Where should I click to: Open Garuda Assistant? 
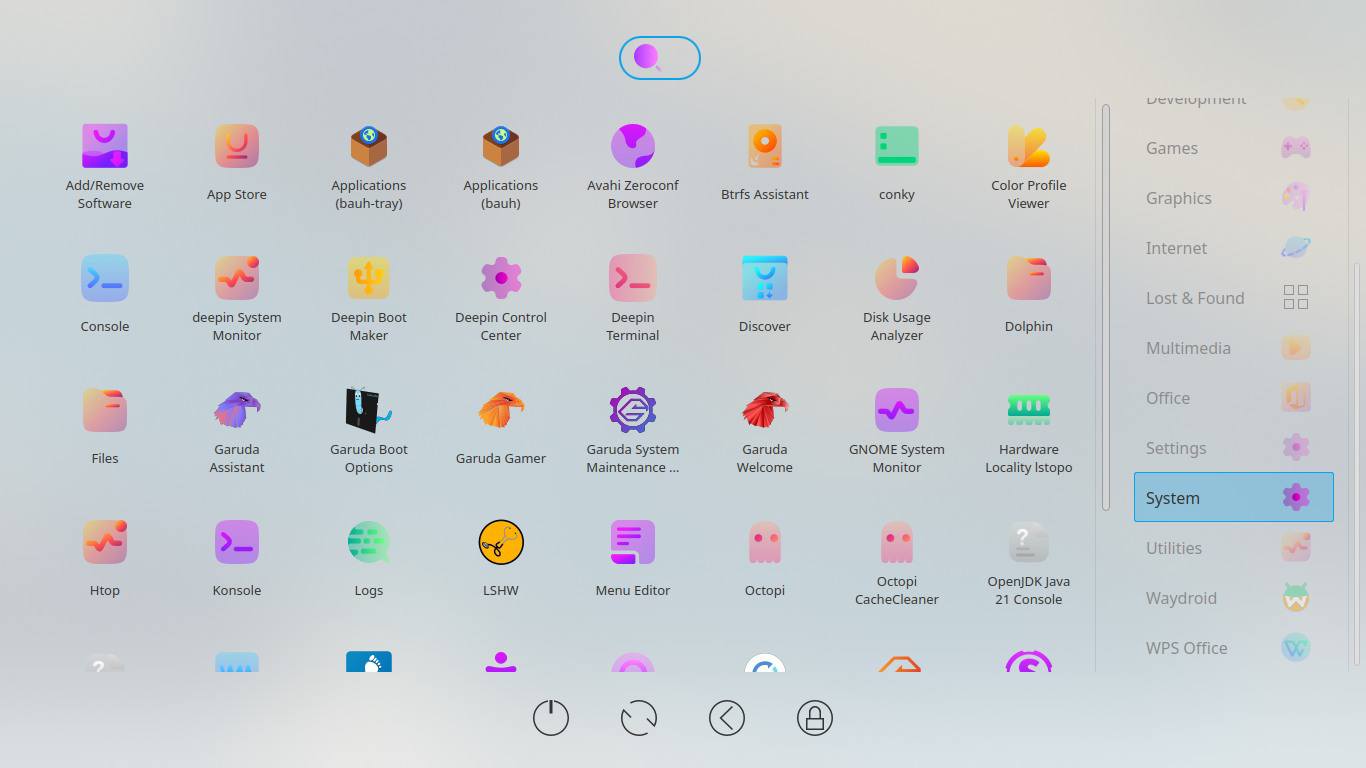(237, 429)
